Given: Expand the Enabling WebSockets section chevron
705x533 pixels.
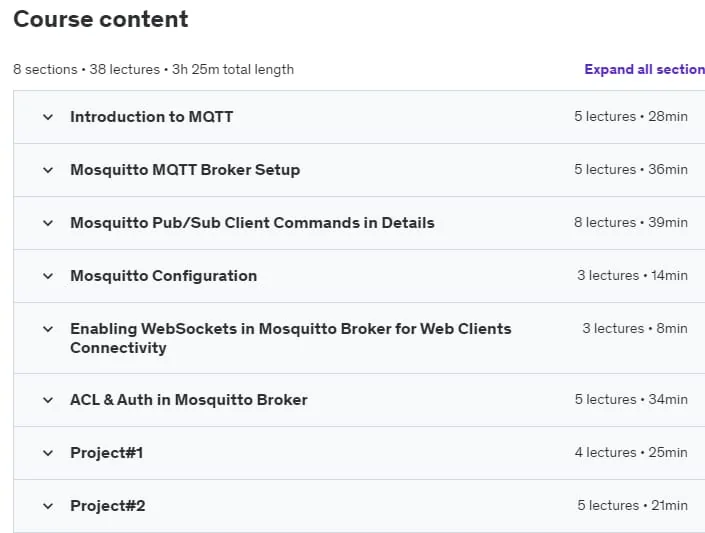Looking at the screenshot, I should tap(48, 330).
